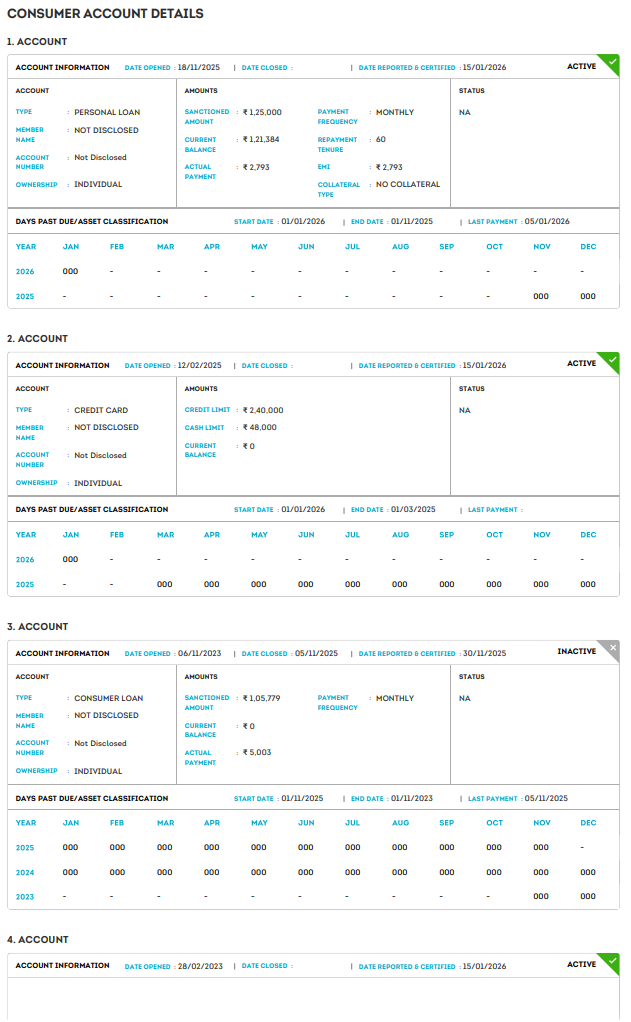Click 'Not Disclosed' account number in Account 1

100,158
